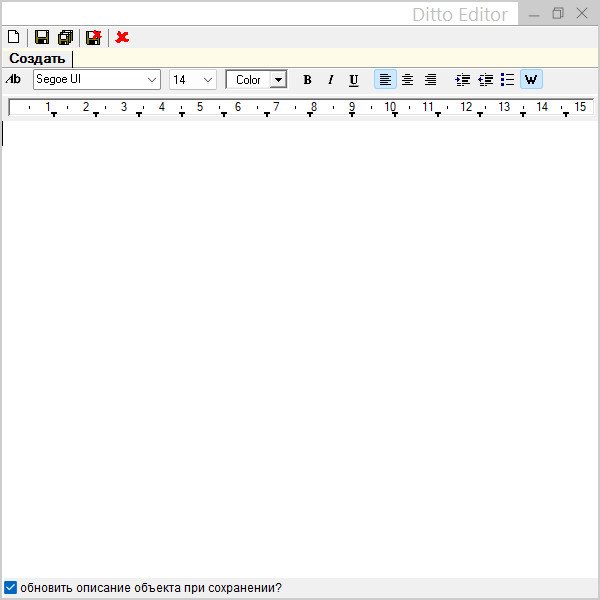
Task: Toggle bold formatting
Action: 307,79
